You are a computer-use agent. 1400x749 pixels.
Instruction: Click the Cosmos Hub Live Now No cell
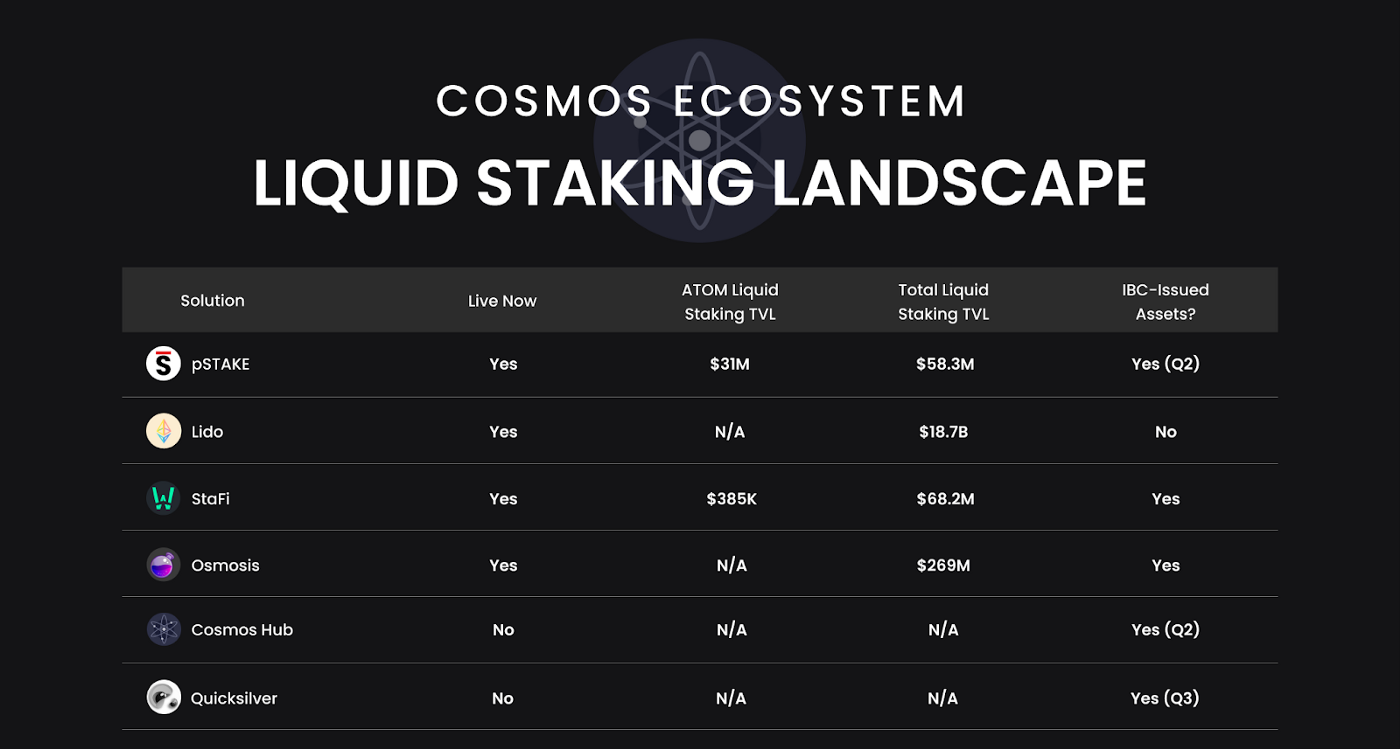coord(503,630)
